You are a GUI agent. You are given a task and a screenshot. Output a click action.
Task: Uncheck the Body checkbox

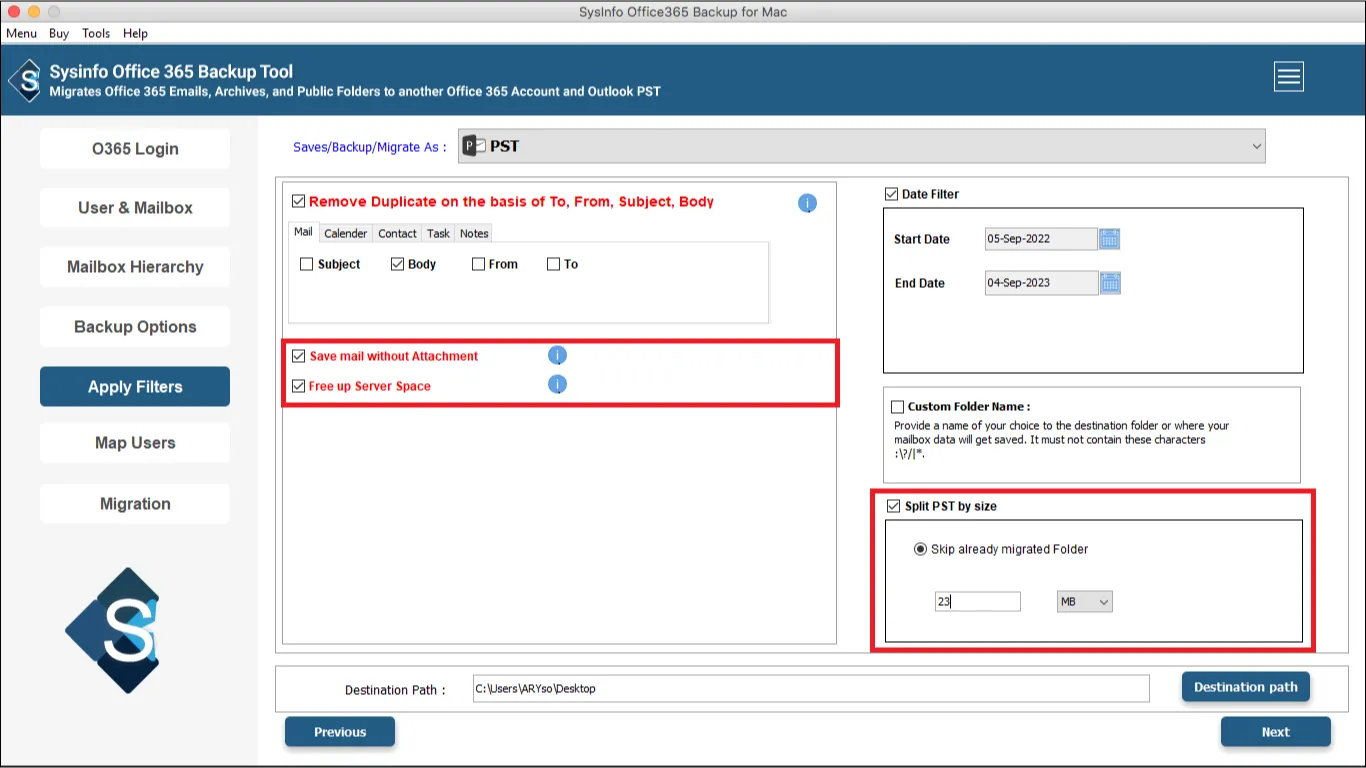tap(397, 264)
